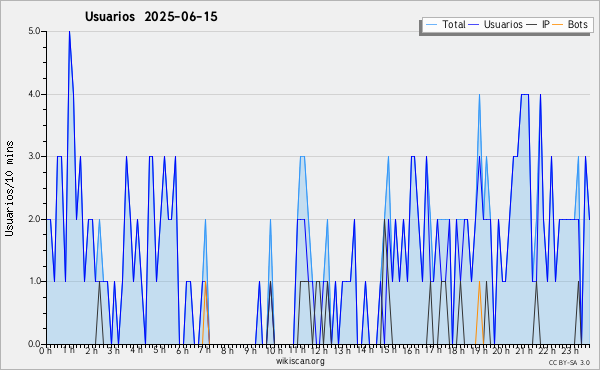Viewport: 600px width, 370px height.
Task: Click the Usuarios legend label
Action: pyautogui.click(x=503, y=24)
